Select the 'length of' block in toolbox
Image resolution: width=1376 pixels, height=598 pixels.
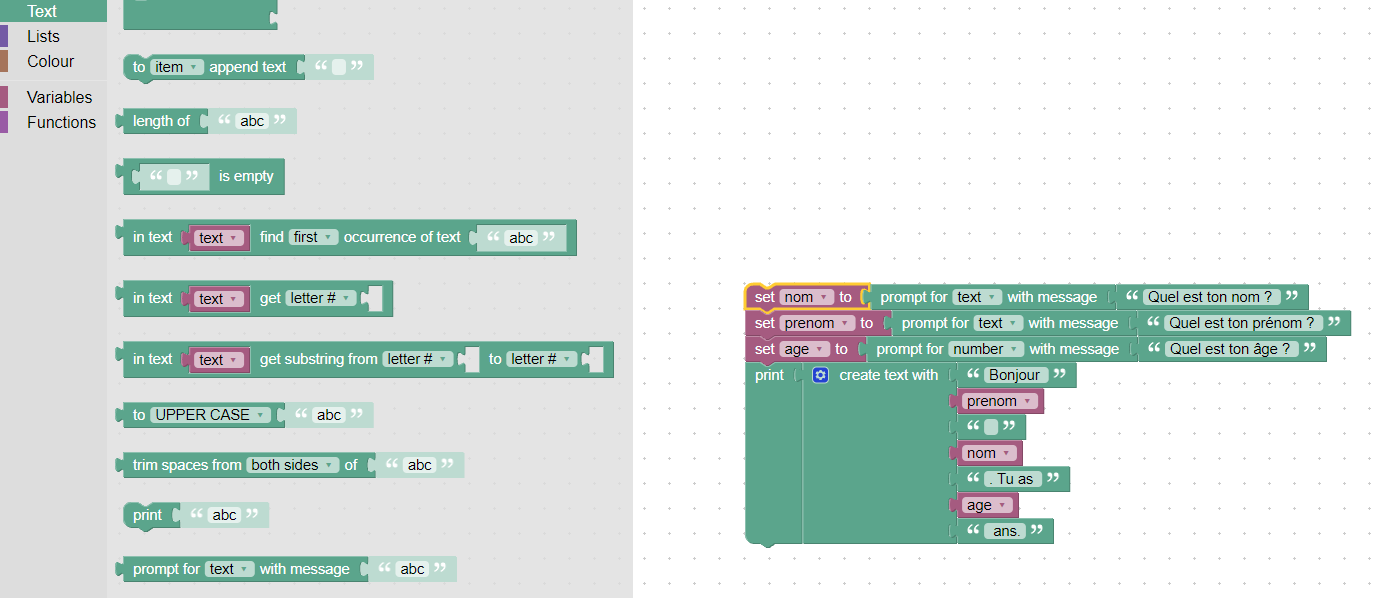coord(161,121)
